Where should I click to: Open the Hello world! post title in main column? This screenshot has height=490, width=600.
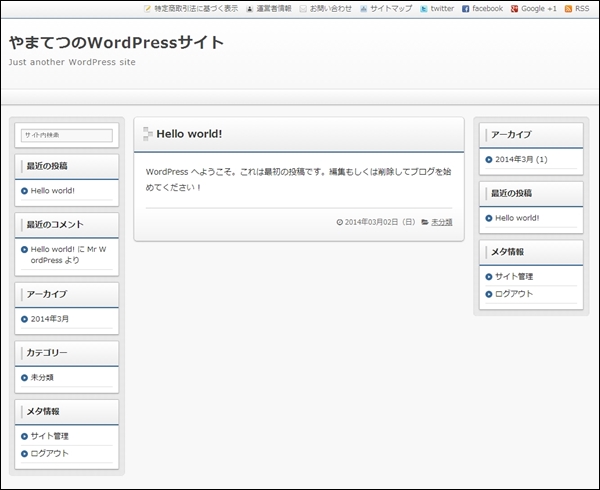189,134
